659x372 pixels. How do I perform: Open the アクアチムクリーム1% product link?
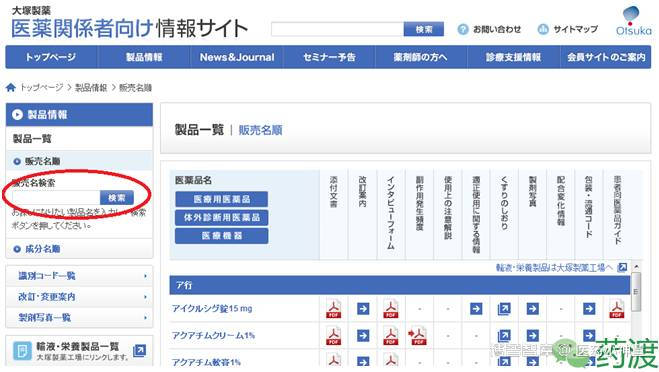(214, 336)
